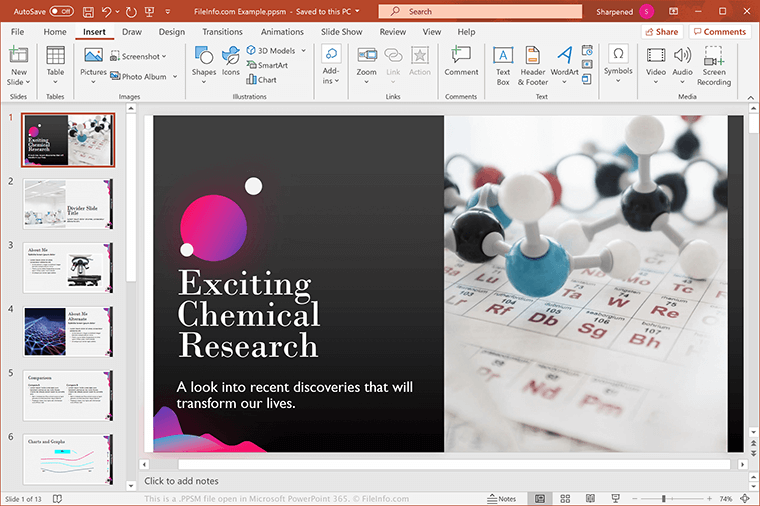Click the Chart icon in Illustrations
Screen dimensions: 760x506
260,80
